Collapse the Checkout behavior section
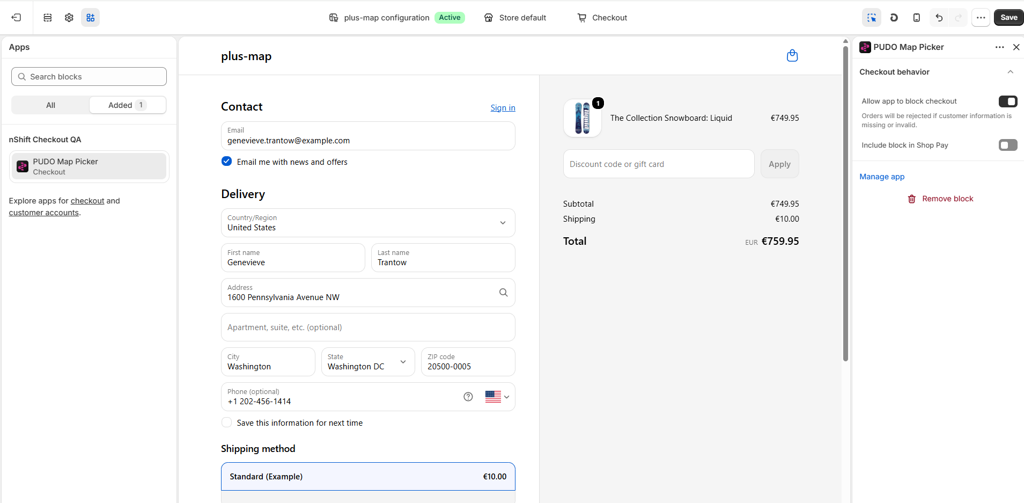The width and height of the screenshot is (1024, 503). [x=1010, y=72]
